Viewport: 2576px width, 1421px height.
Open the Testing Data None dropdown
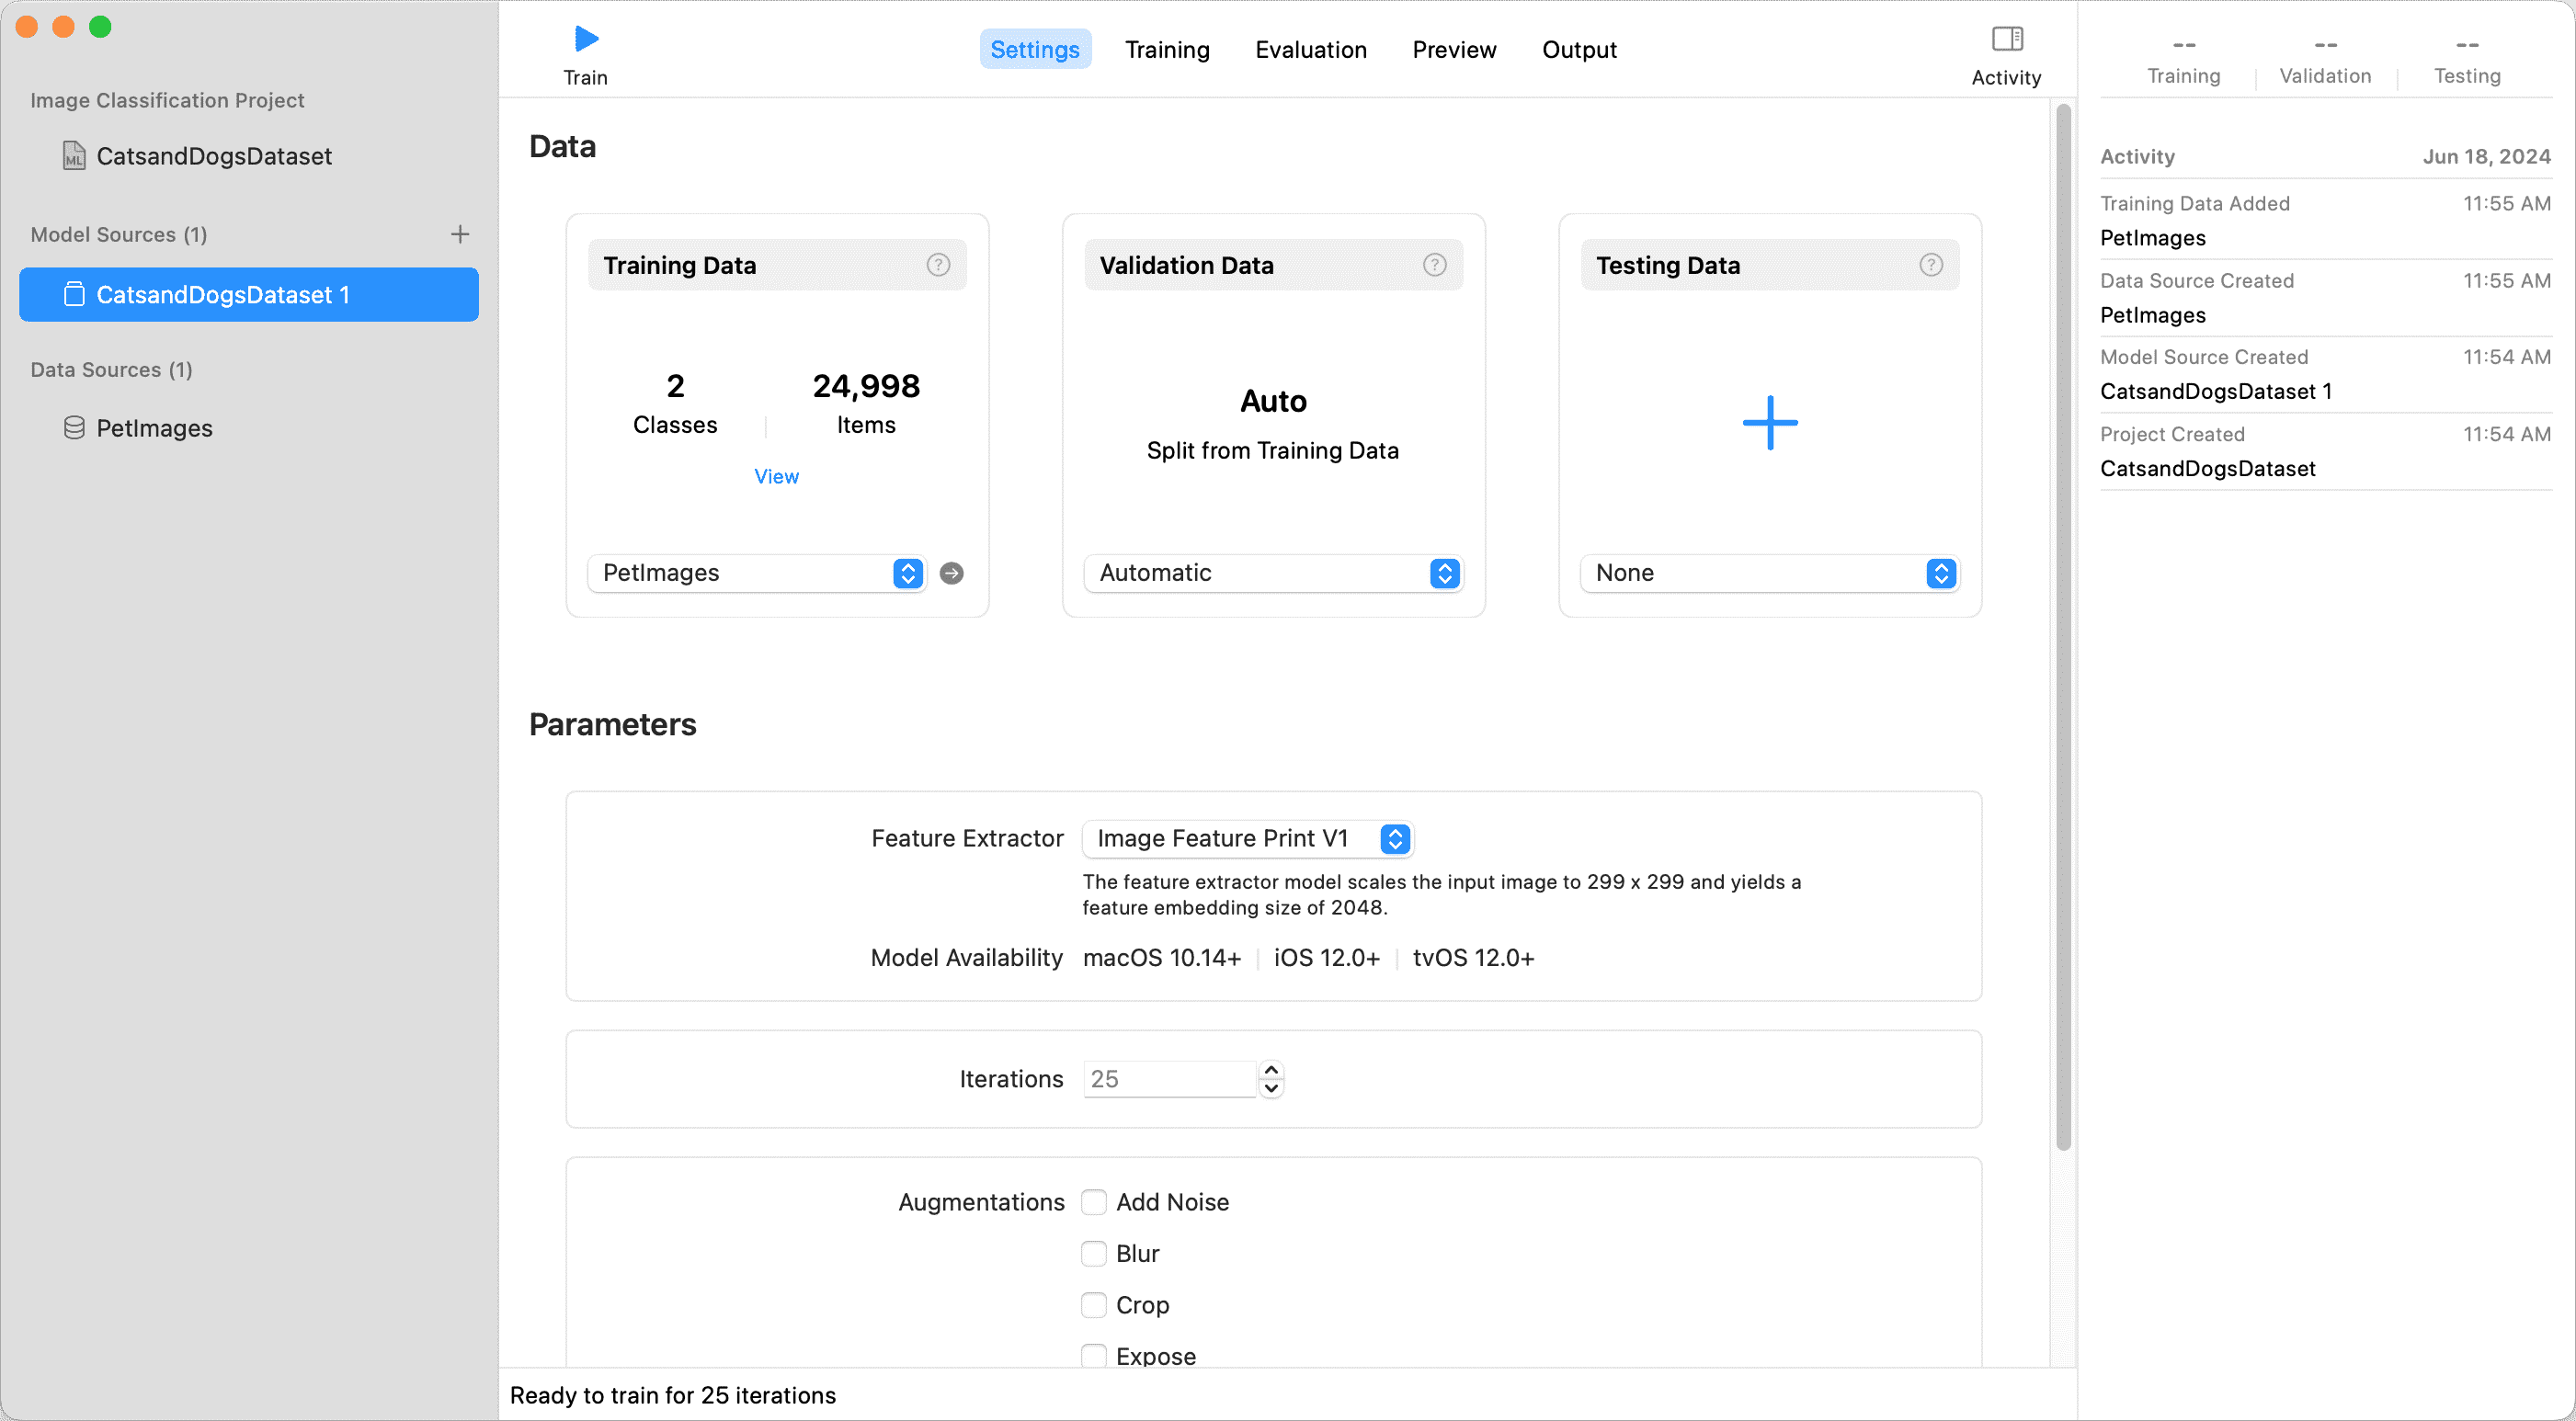(1768, 573)
